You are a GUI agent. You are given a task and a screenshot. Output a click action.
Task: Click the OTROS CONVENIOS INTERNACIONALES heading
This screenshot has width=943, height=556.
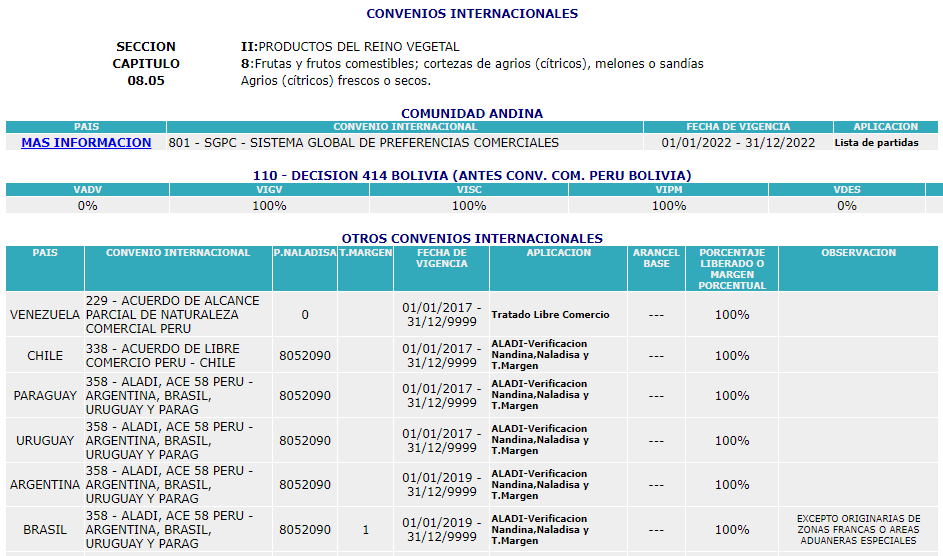[x=472, y=239]
